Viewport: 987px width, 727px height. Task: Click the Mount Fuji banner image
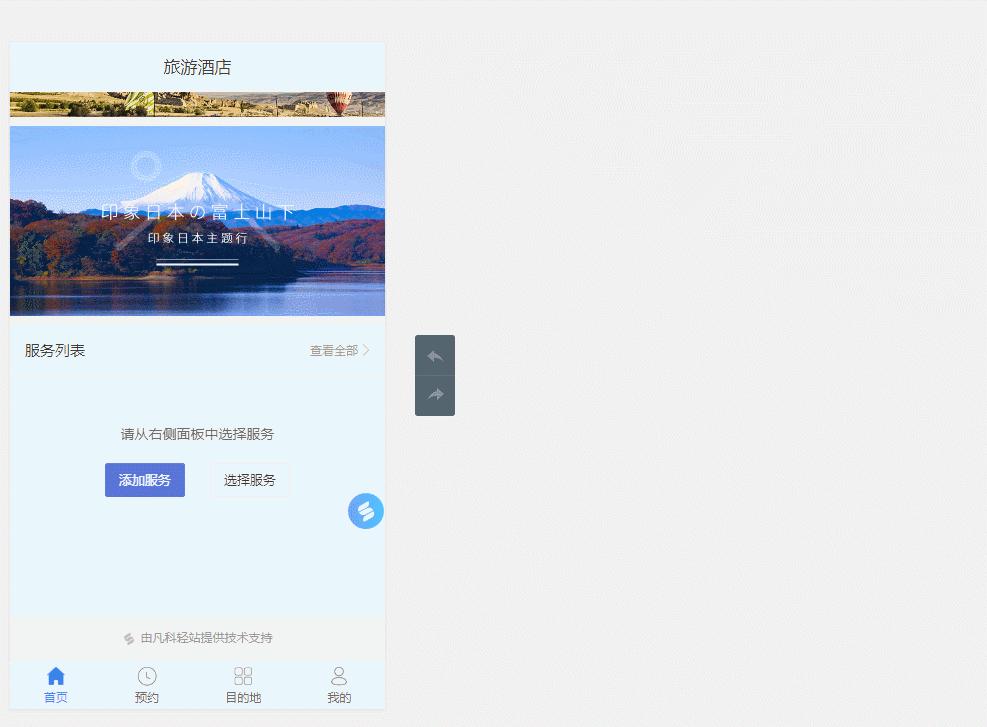click(x=197, y=220)
